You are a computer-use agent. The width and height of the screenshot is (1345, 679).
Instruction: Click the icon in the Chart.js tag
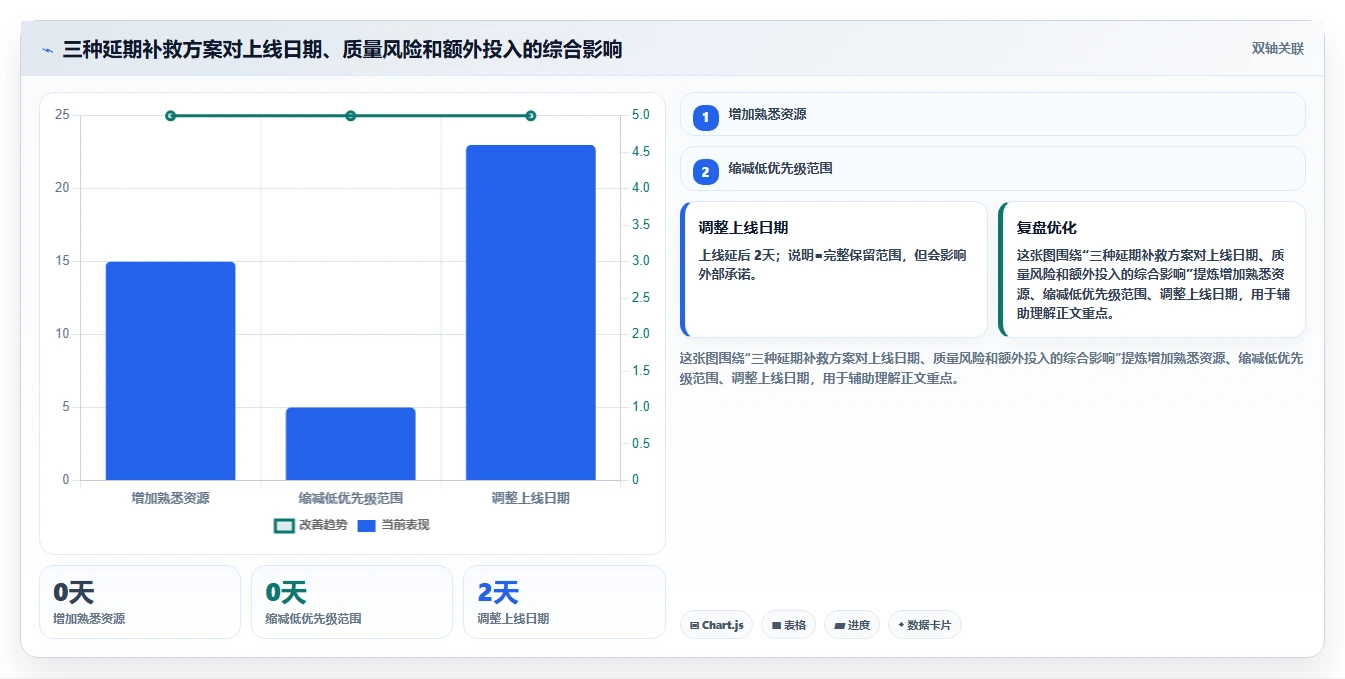click(695, 626)
